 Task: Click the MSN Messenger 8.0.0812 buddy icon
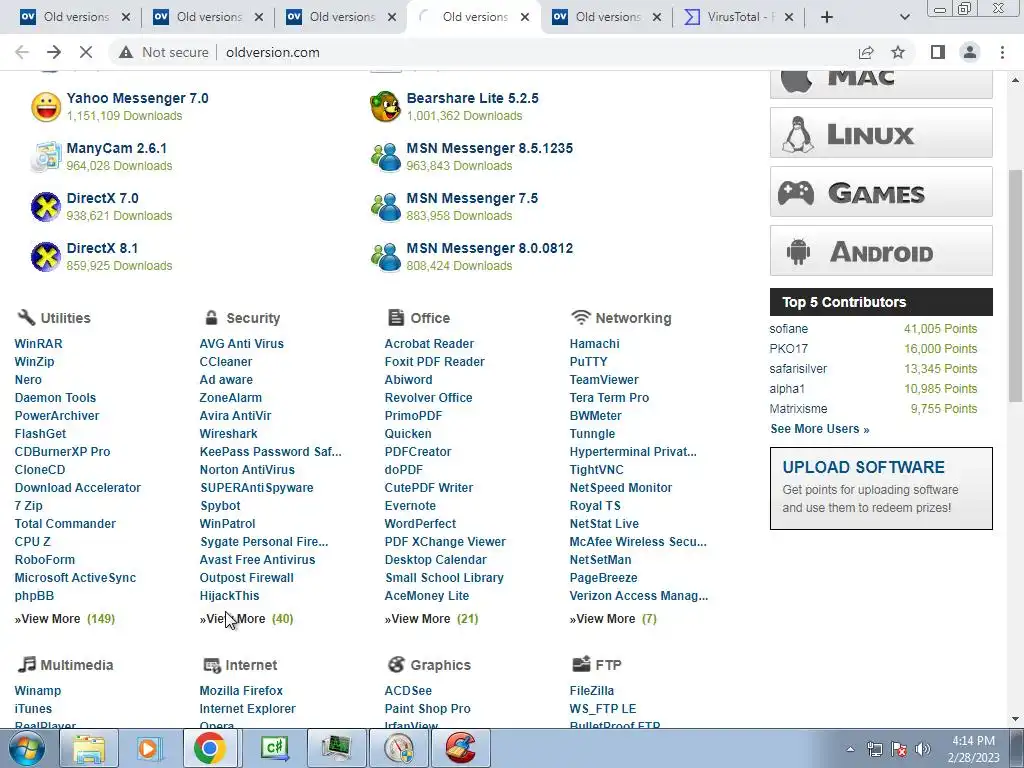pyautogui.click(x=385, y=257)
